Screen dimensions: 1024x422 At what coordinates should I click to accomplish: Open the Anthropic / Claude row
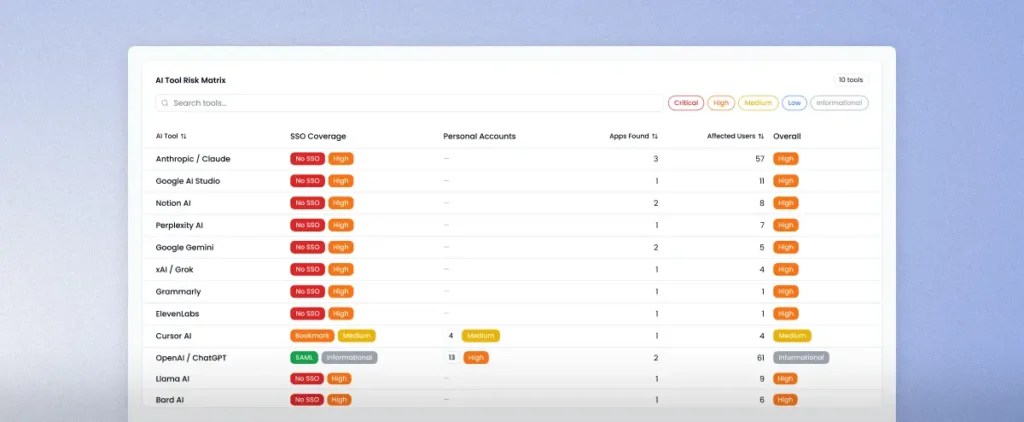[192, 159]
